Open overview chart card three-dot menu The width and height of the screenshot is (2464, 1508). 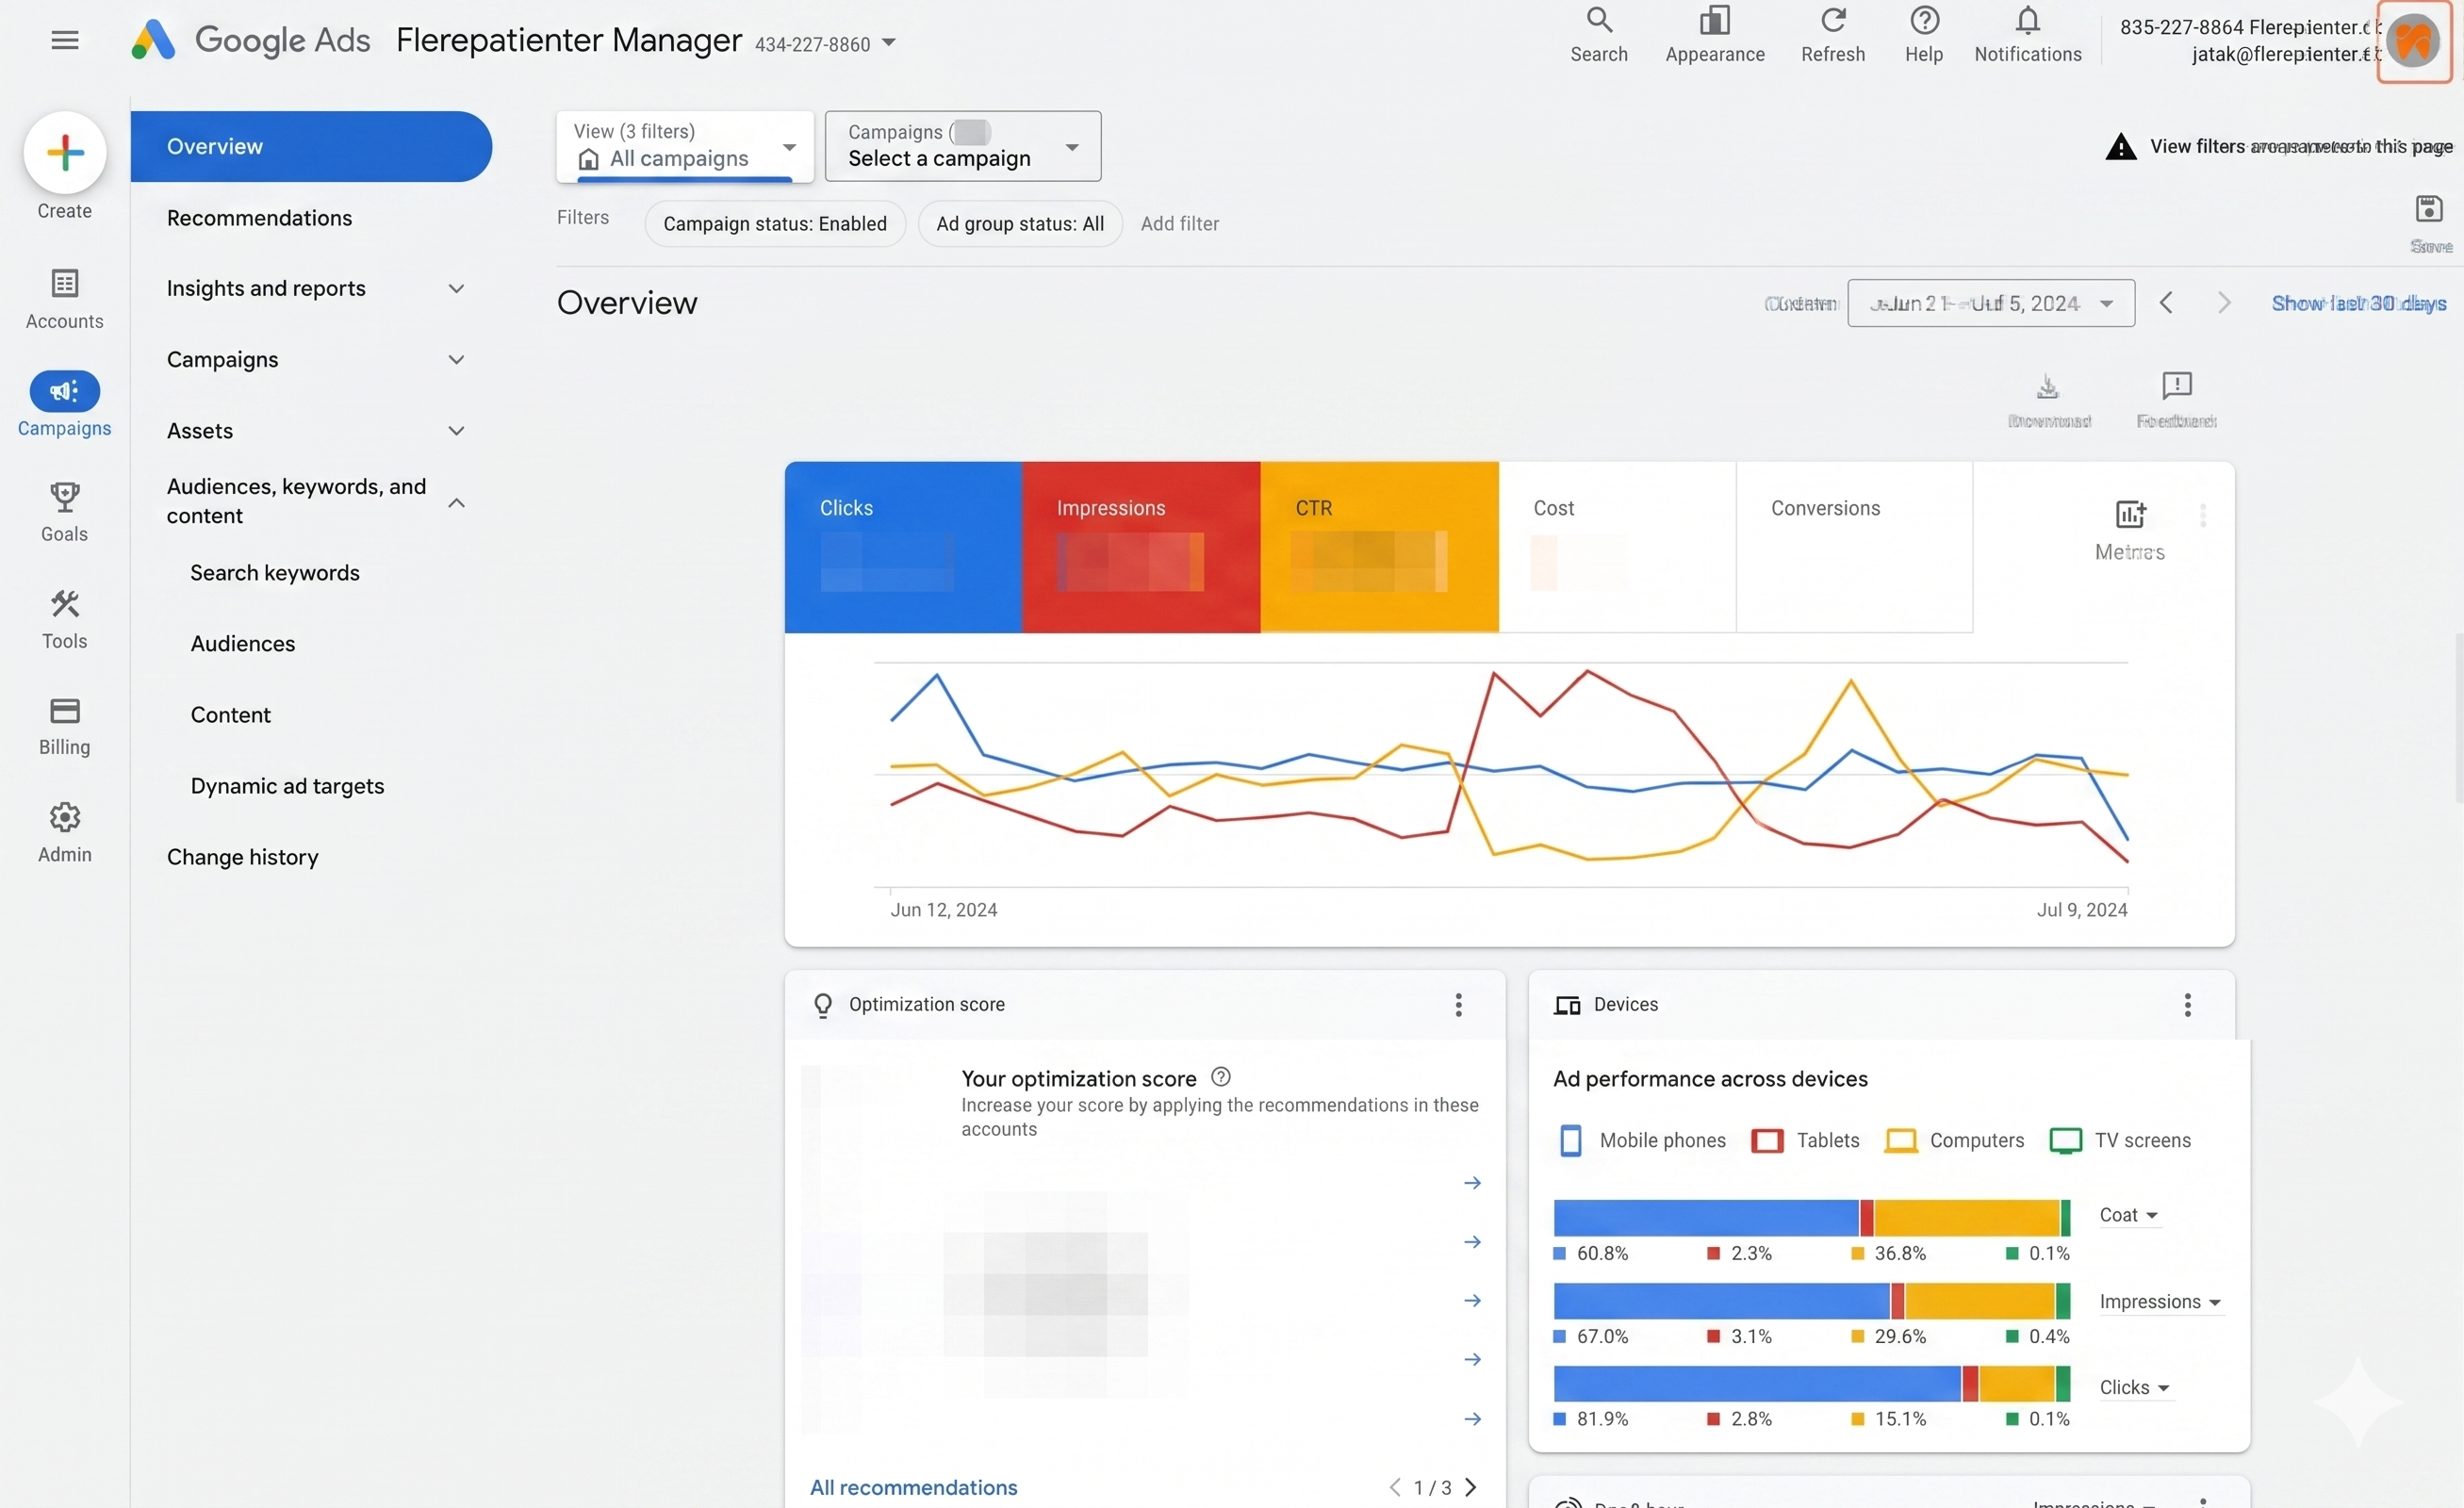pyautogui.click(x=2202, y=514)
